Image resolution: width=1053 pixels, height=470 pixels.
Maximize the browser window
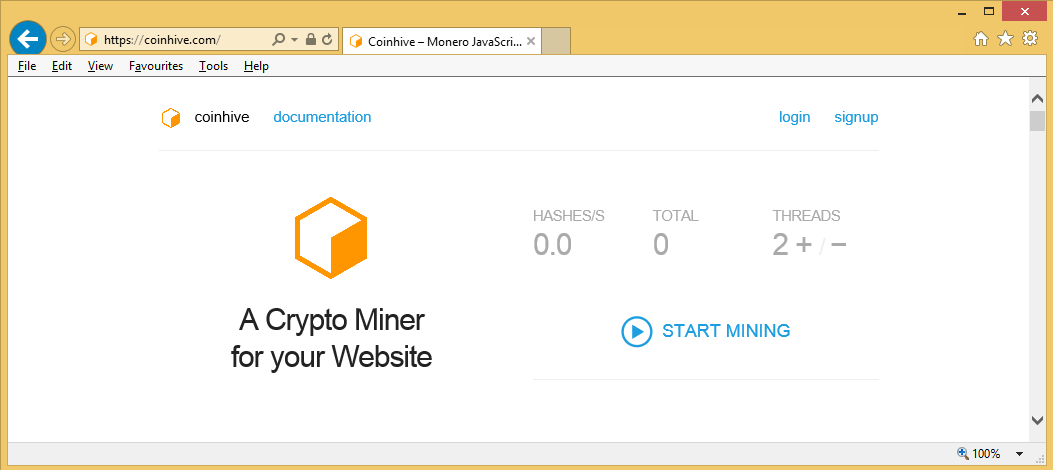tap(989, 11)
